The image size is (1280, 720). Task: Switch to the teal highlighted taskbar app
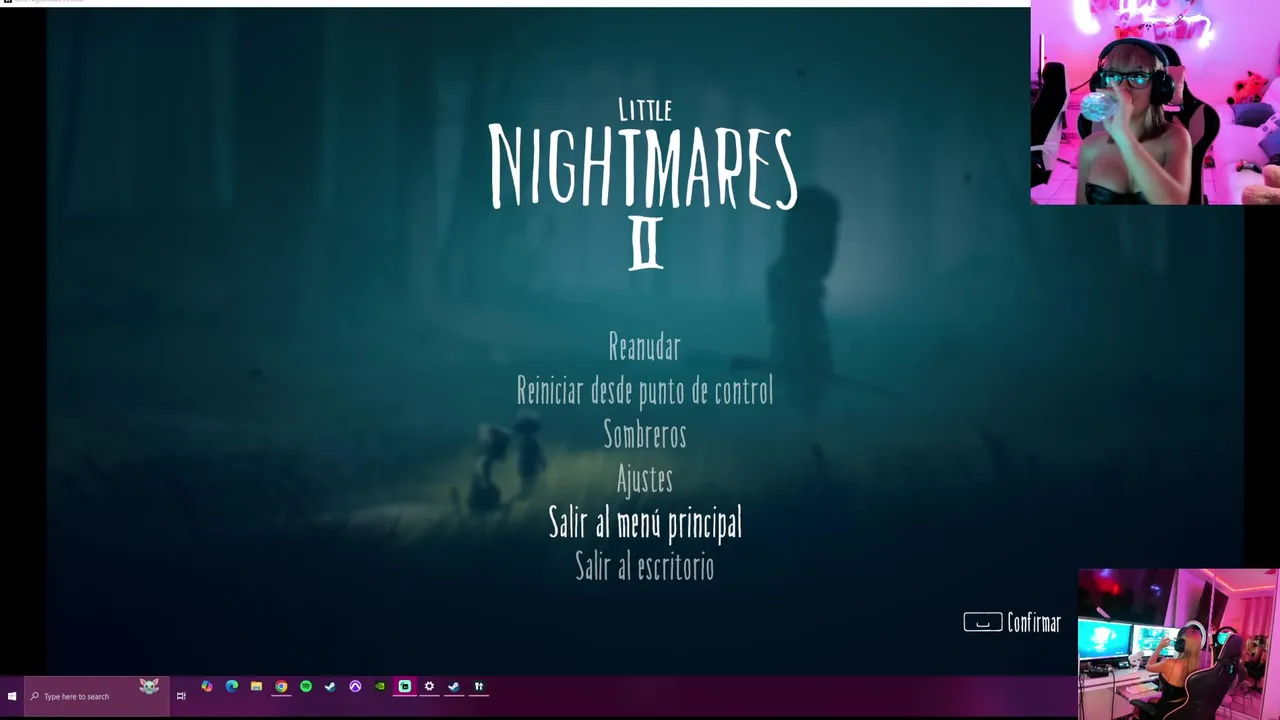[x=405, y=687]
